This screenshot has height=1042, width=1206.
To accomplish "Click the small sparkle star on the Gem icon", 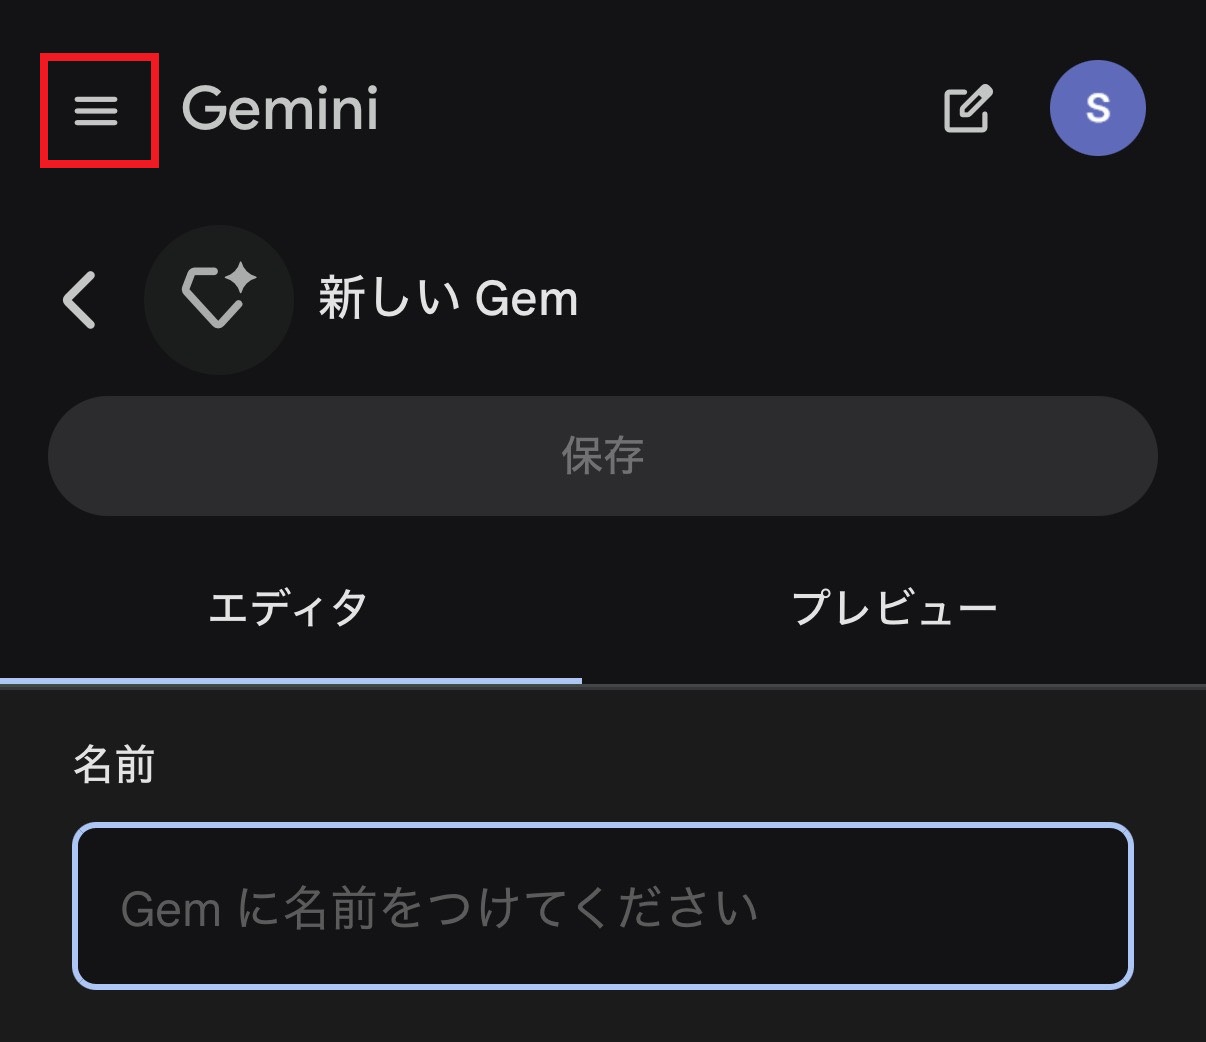I will pyautogui.click(x=241, y=278).
